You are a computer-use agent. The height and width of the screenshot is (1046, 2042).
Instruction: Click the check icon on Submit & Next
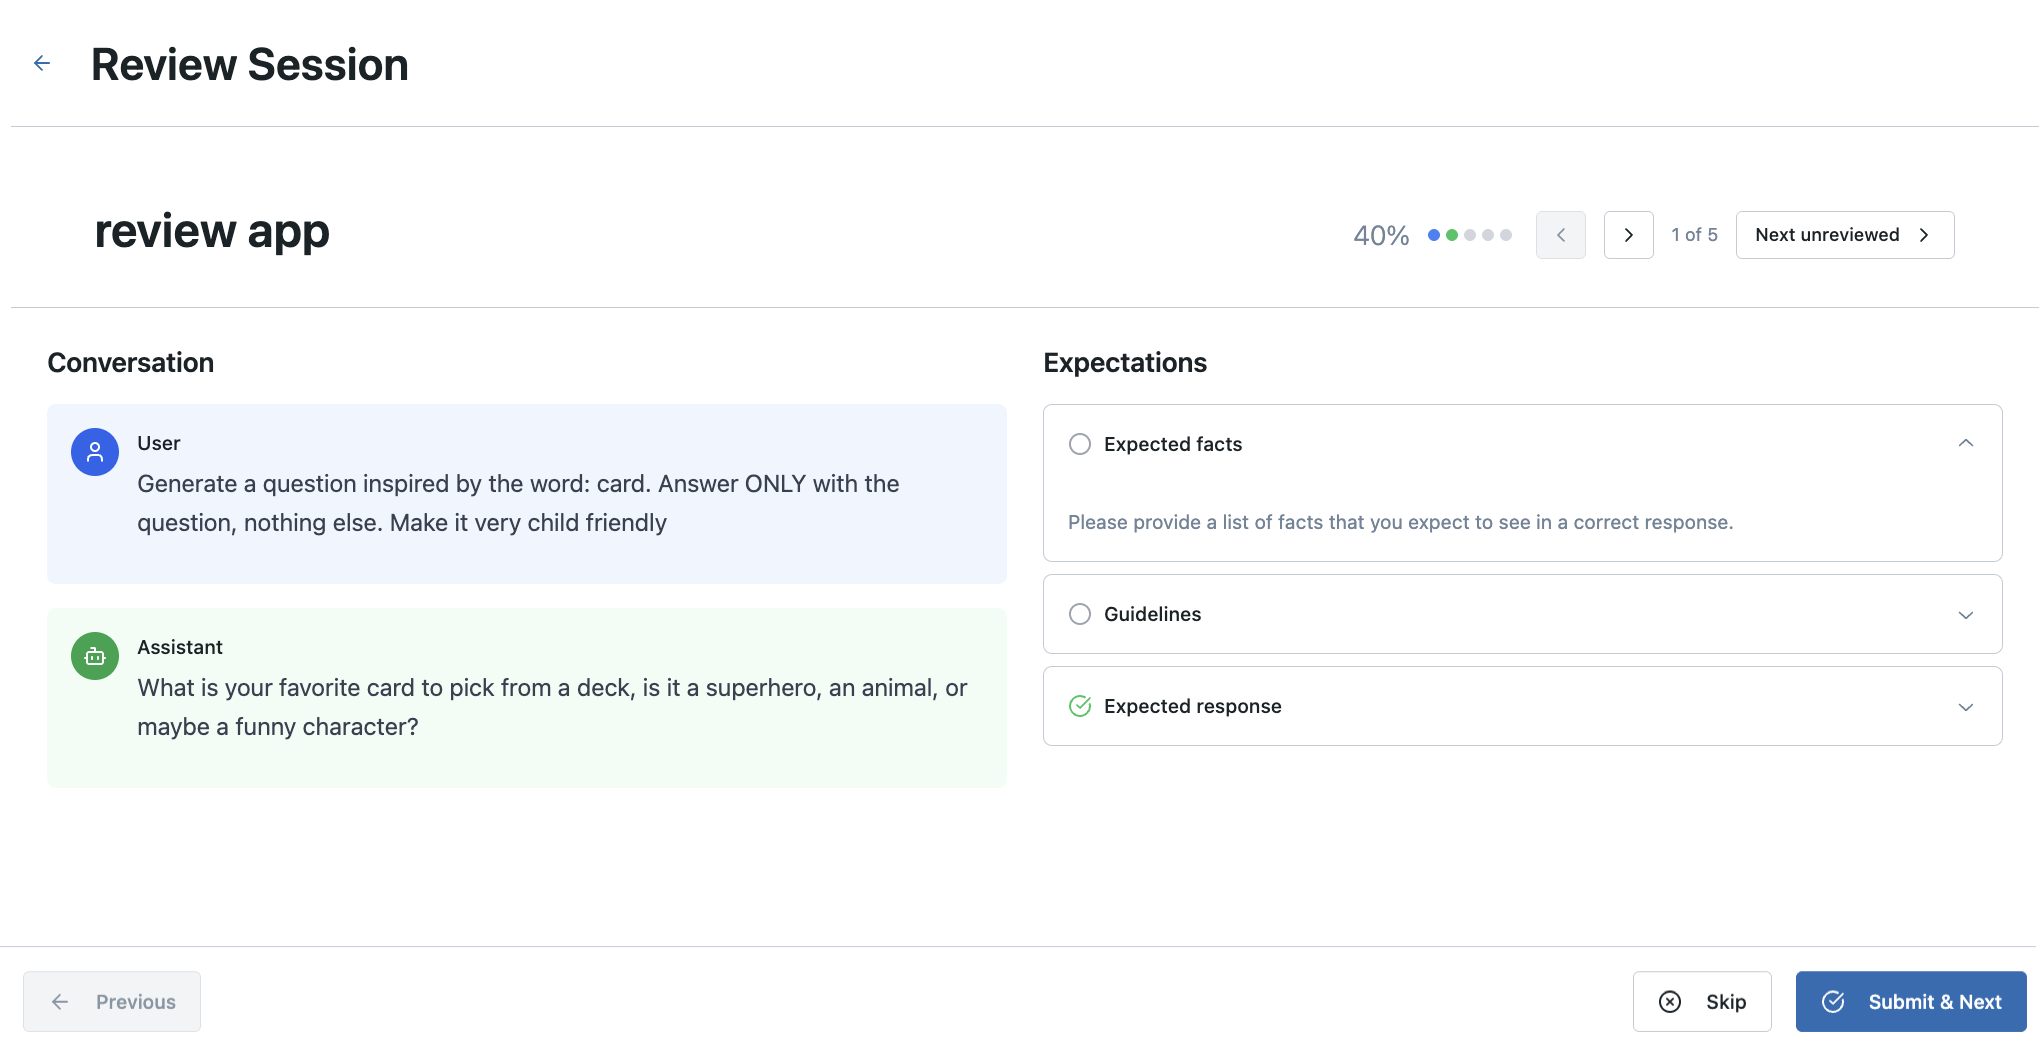click(1833, 1002)
